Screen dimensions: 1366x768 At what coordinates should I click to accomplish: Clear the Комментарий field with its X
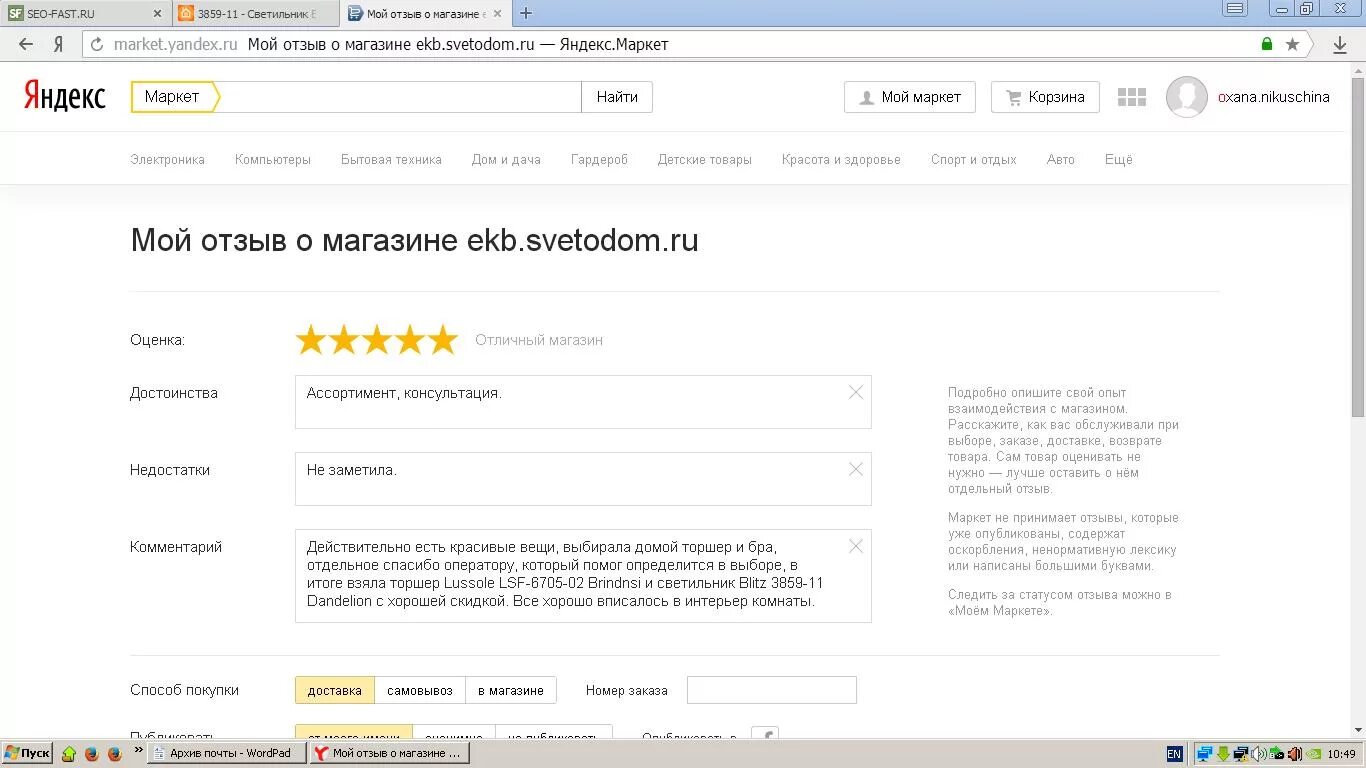(855, 546)
